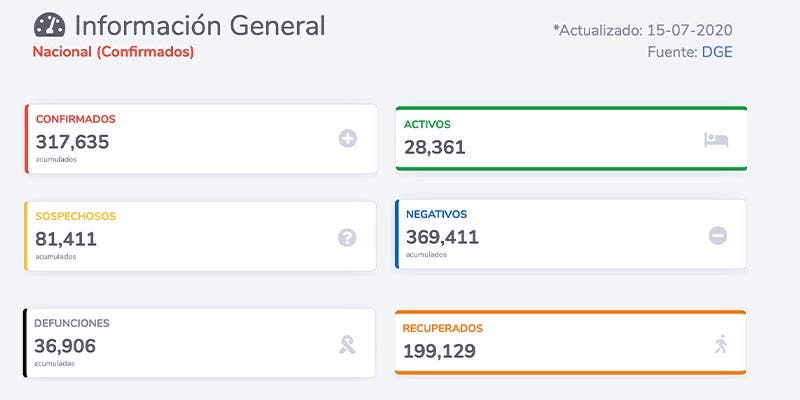Click the bed icon in Activos card
Viewport: 800px width, 400px height.
[x=716, y=140]
